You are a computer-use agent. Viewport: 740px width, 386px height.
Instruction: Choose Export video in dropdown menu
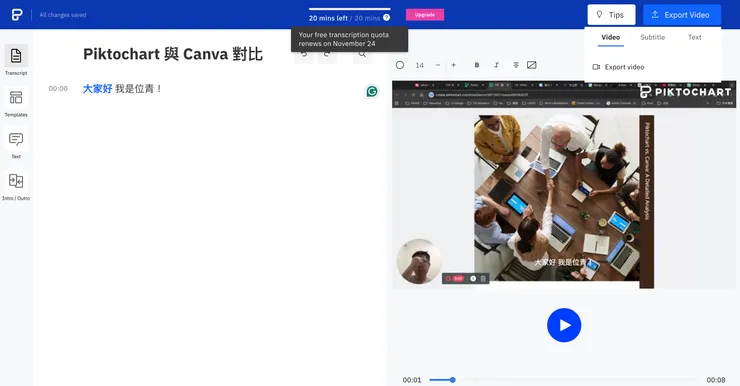pos(618,67)
